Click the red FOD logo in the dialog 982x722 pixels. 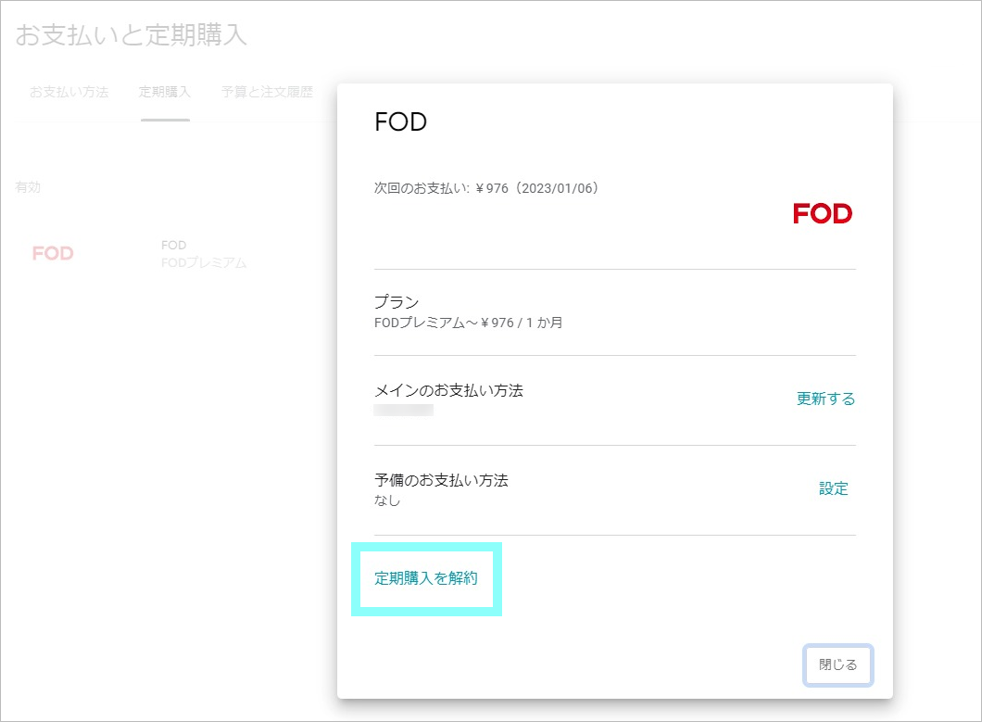(822, 214)
